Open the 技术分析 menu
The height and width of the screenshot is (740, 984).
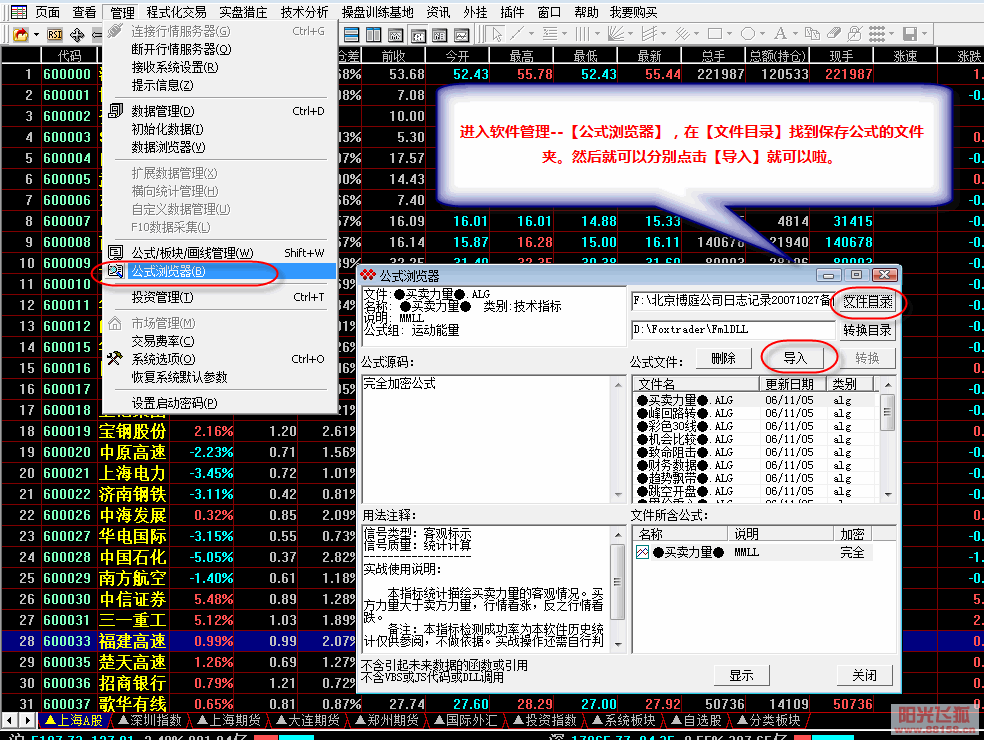coord(304,12)
